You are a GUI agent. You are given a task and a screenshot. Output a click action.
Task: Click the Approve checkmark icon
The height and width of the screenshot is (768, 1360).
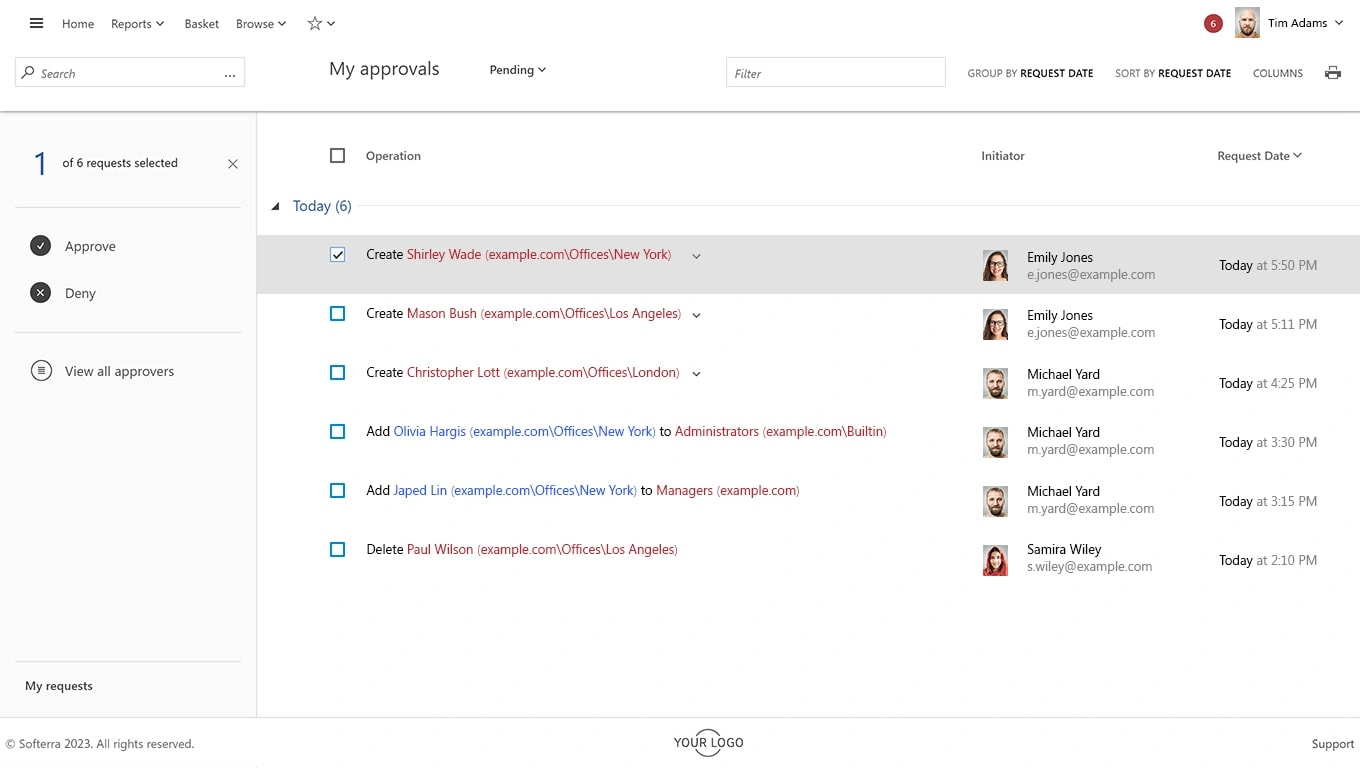point(40,246)
